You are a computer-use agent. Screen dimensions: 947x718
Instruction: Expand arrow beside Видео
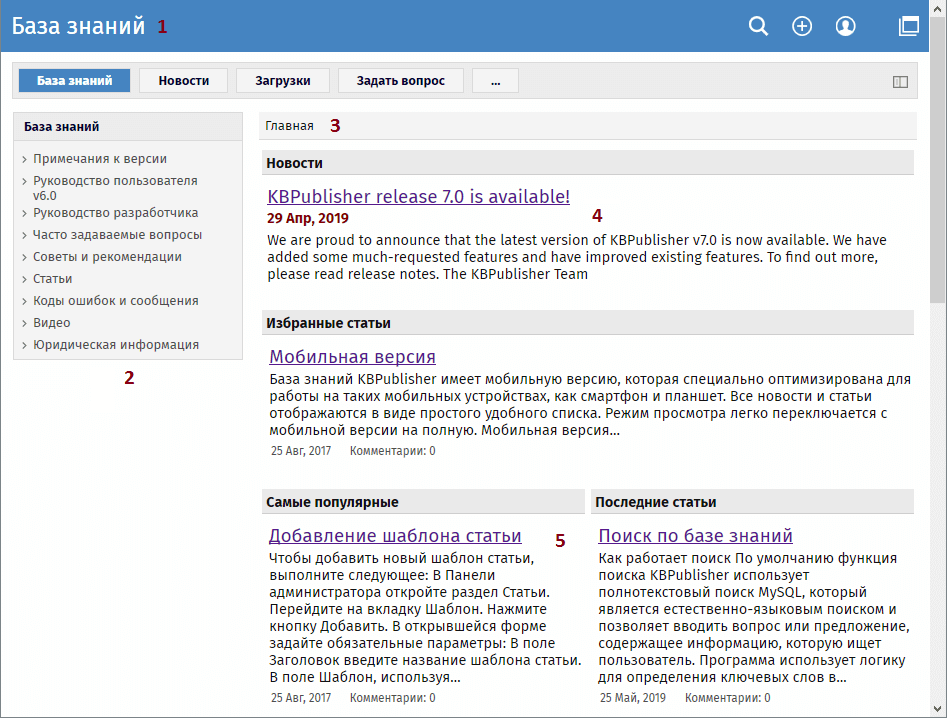[x=25, y=323]
